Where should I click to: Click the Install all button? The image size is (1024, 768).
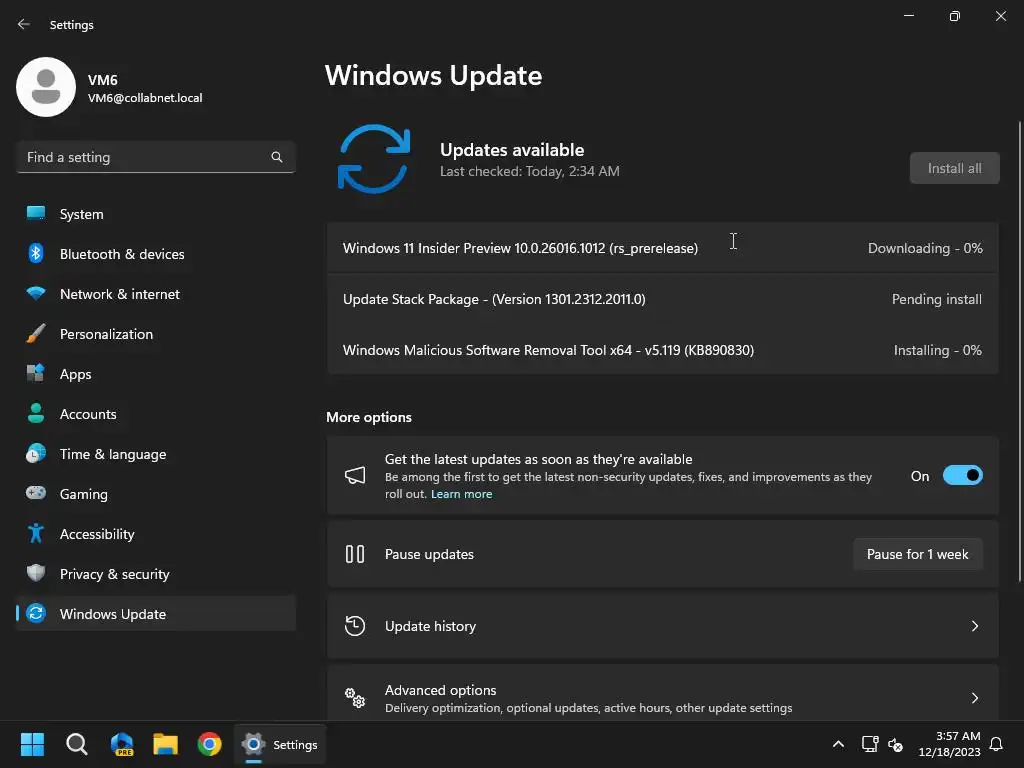click(x=954, y=168)
